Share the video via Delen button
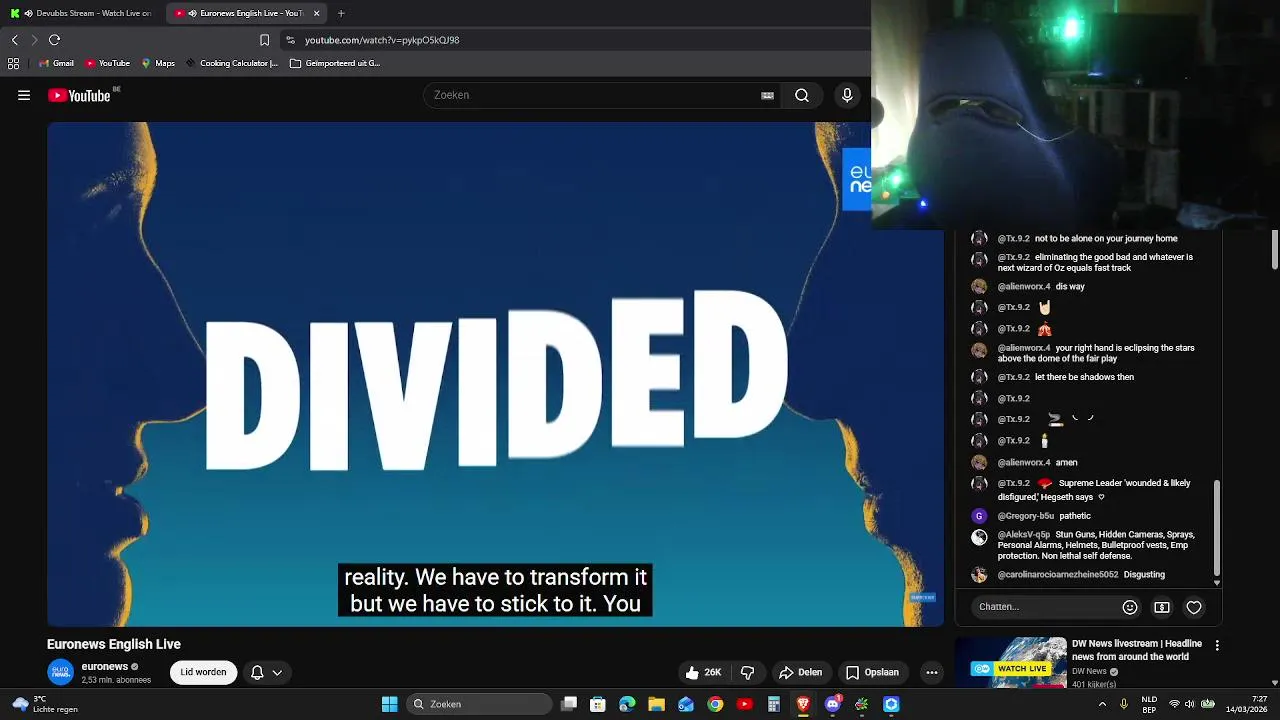 pos(801,673)
